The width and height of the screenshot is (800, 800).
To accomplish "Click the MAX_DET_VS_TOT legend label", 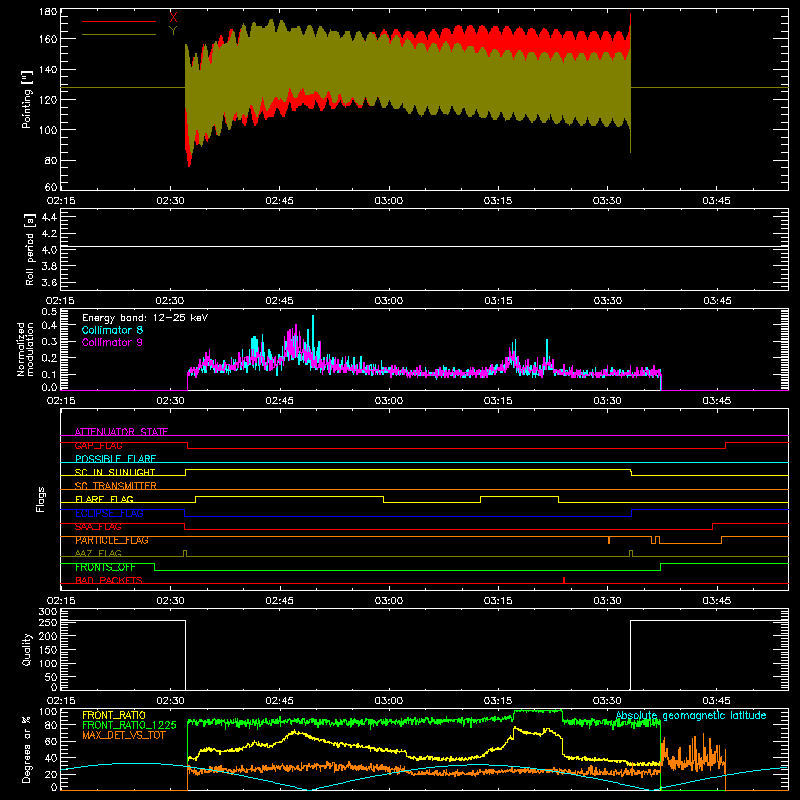I will point(124,735).
